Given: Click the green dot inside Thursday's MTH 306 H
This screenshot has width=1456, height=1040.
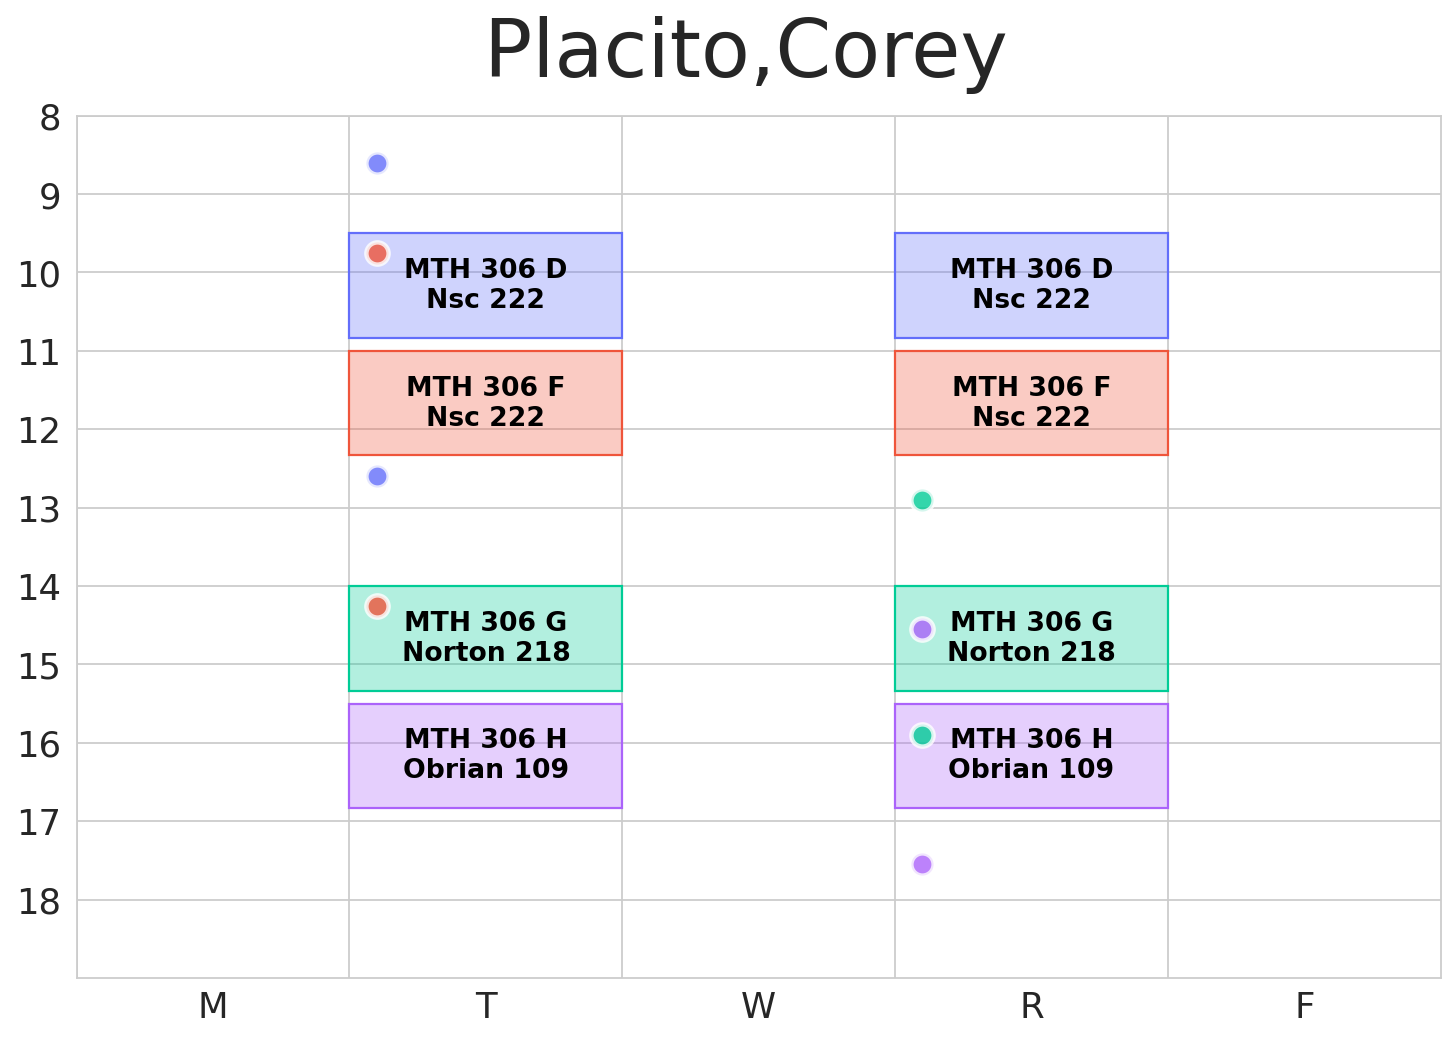Looking at the screenshot, I should (922, 735).
